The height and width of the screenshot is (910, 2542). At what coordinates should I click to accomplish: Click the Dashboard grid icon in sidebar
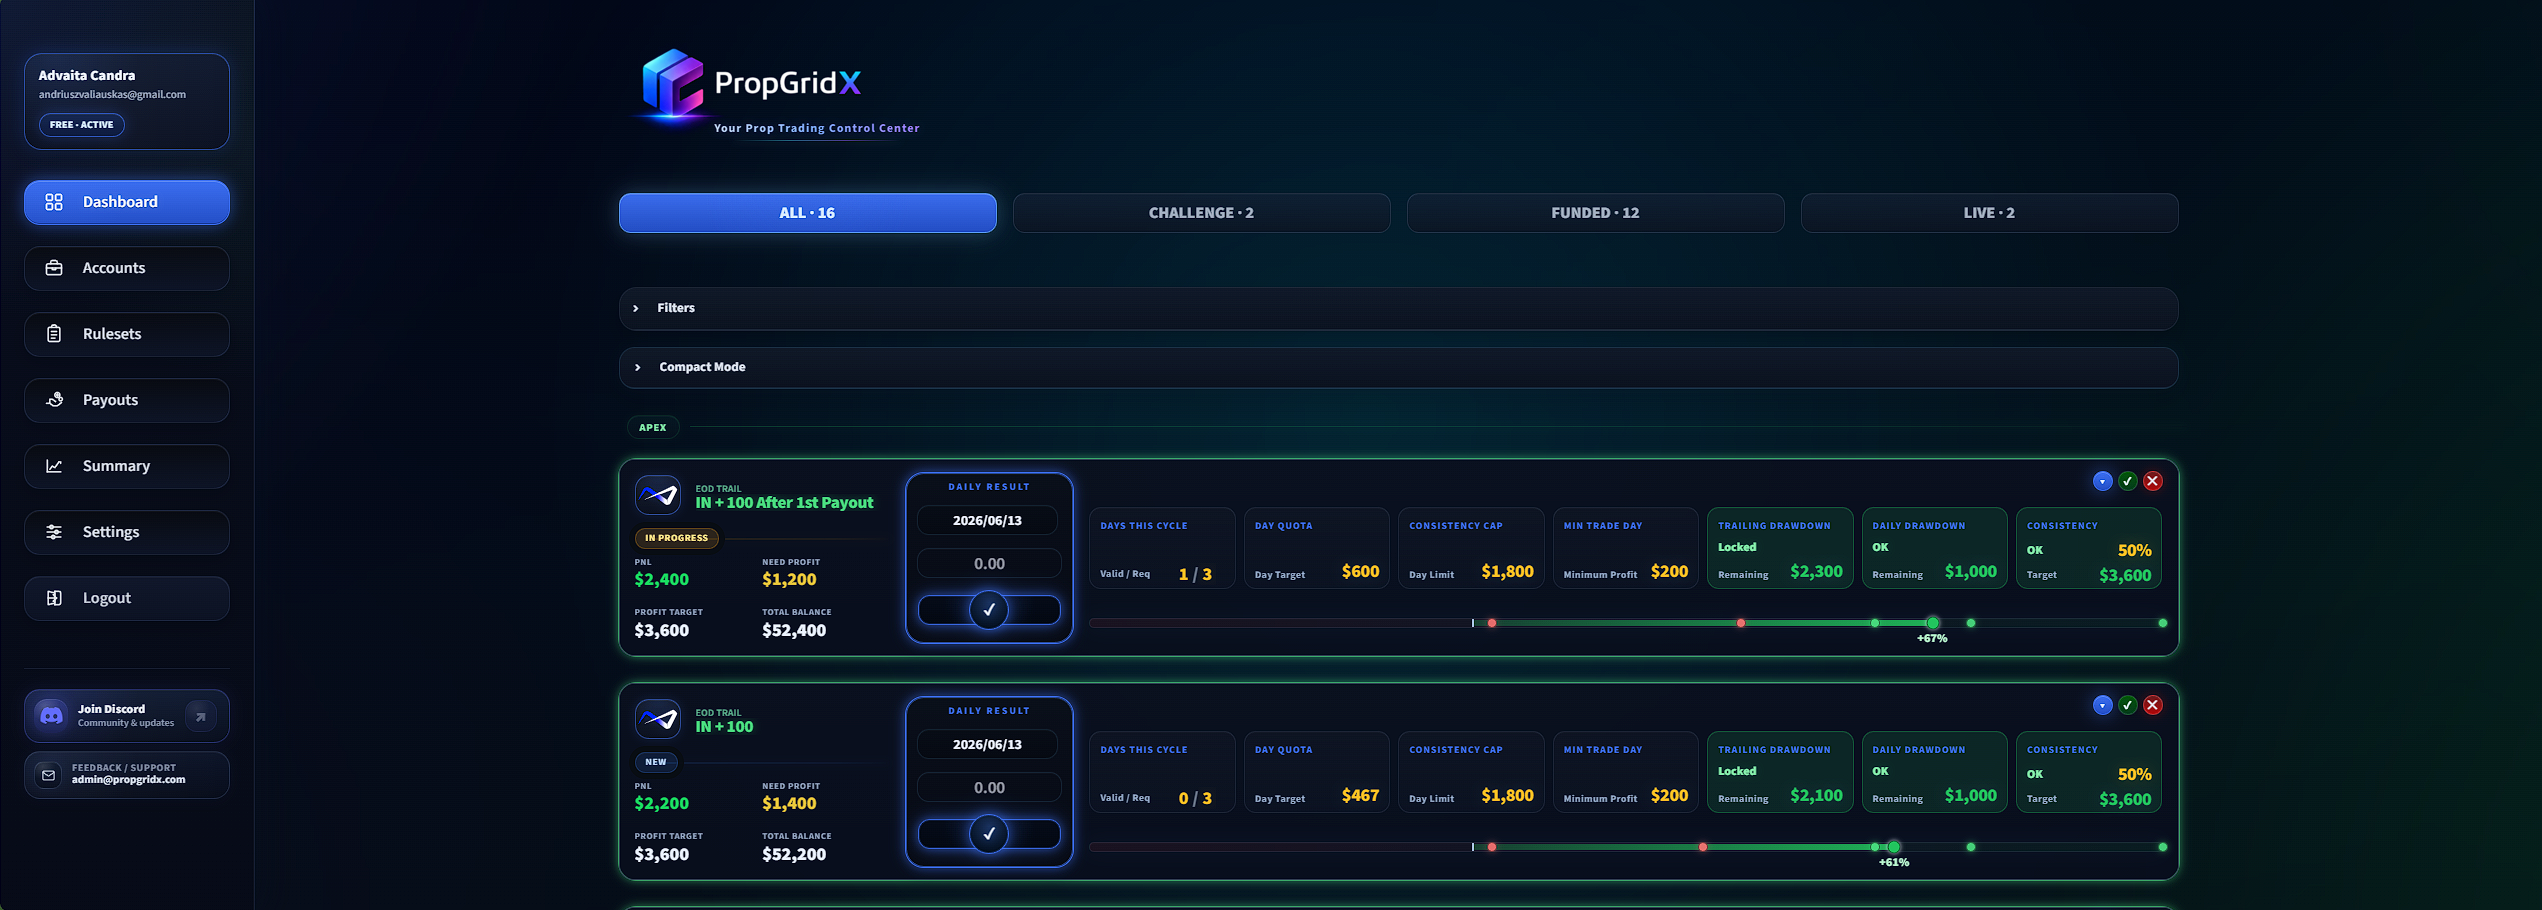(x=54, y=202)
